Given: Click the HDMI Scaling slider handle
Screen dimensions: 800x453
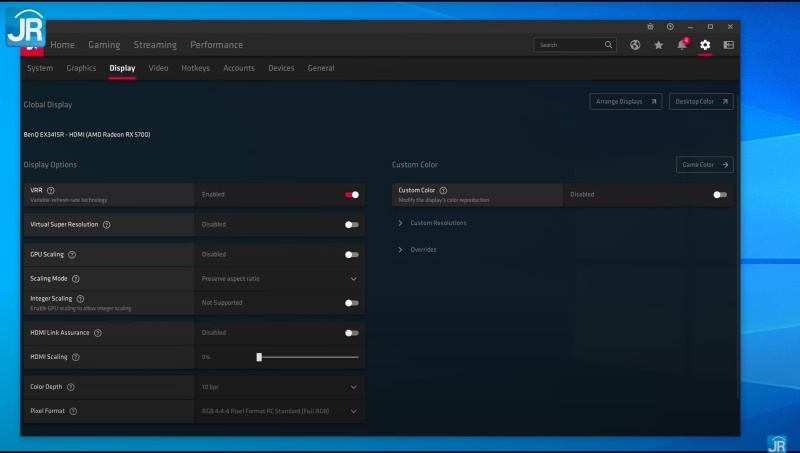Looking at the screenshot, I should coord(259,357).
